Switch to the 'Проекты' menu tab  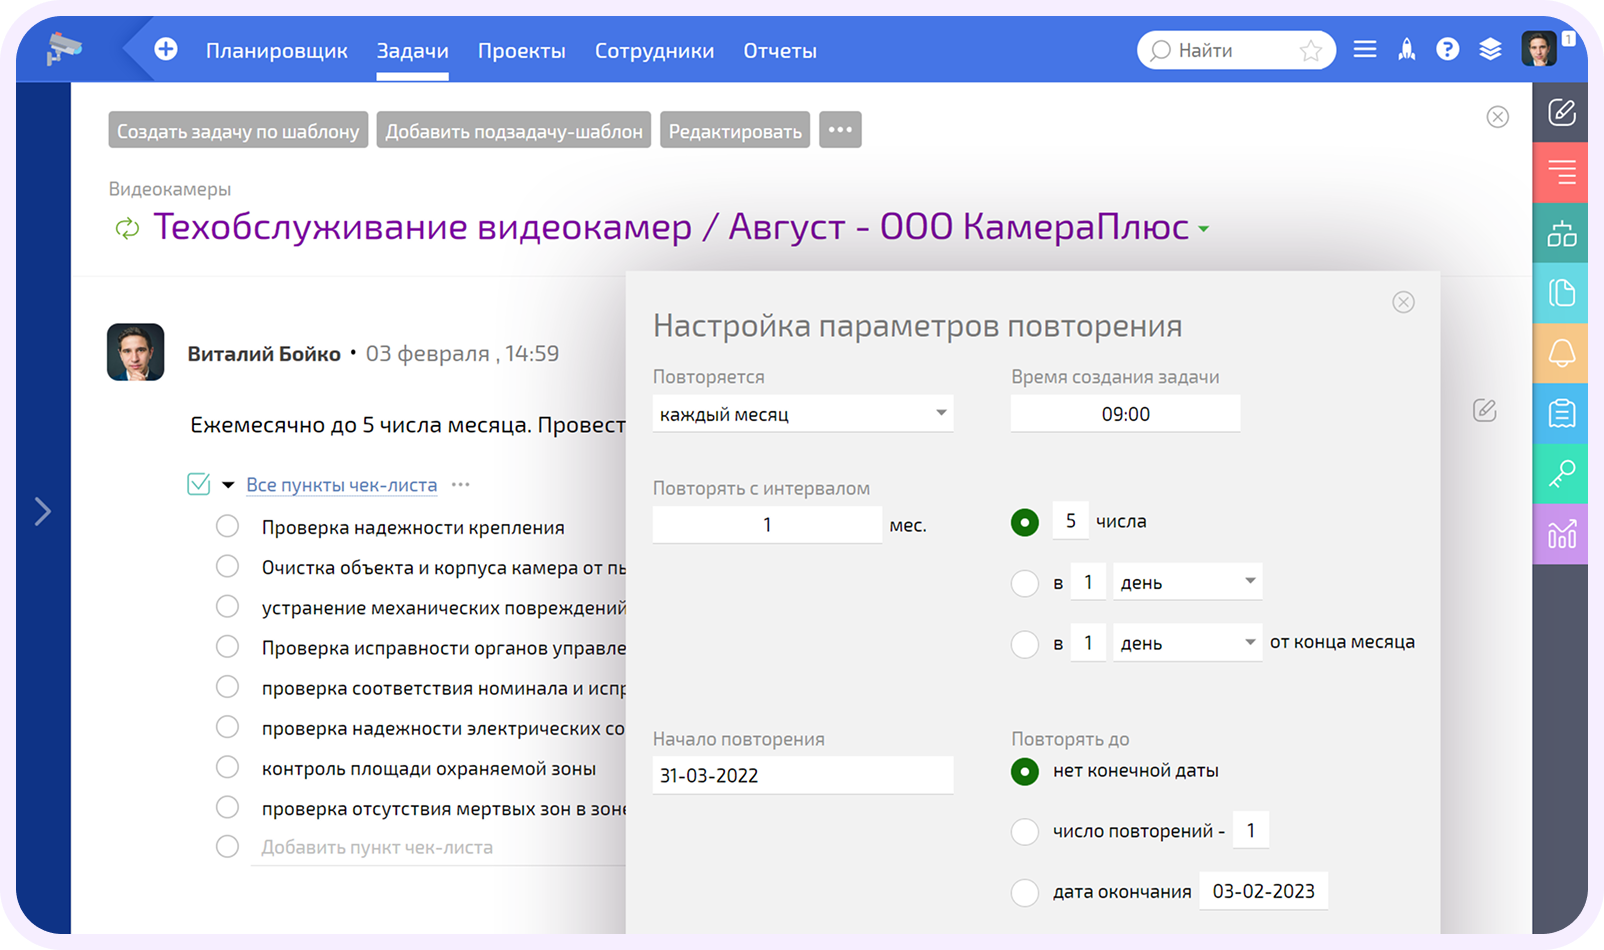pos(522,50)
